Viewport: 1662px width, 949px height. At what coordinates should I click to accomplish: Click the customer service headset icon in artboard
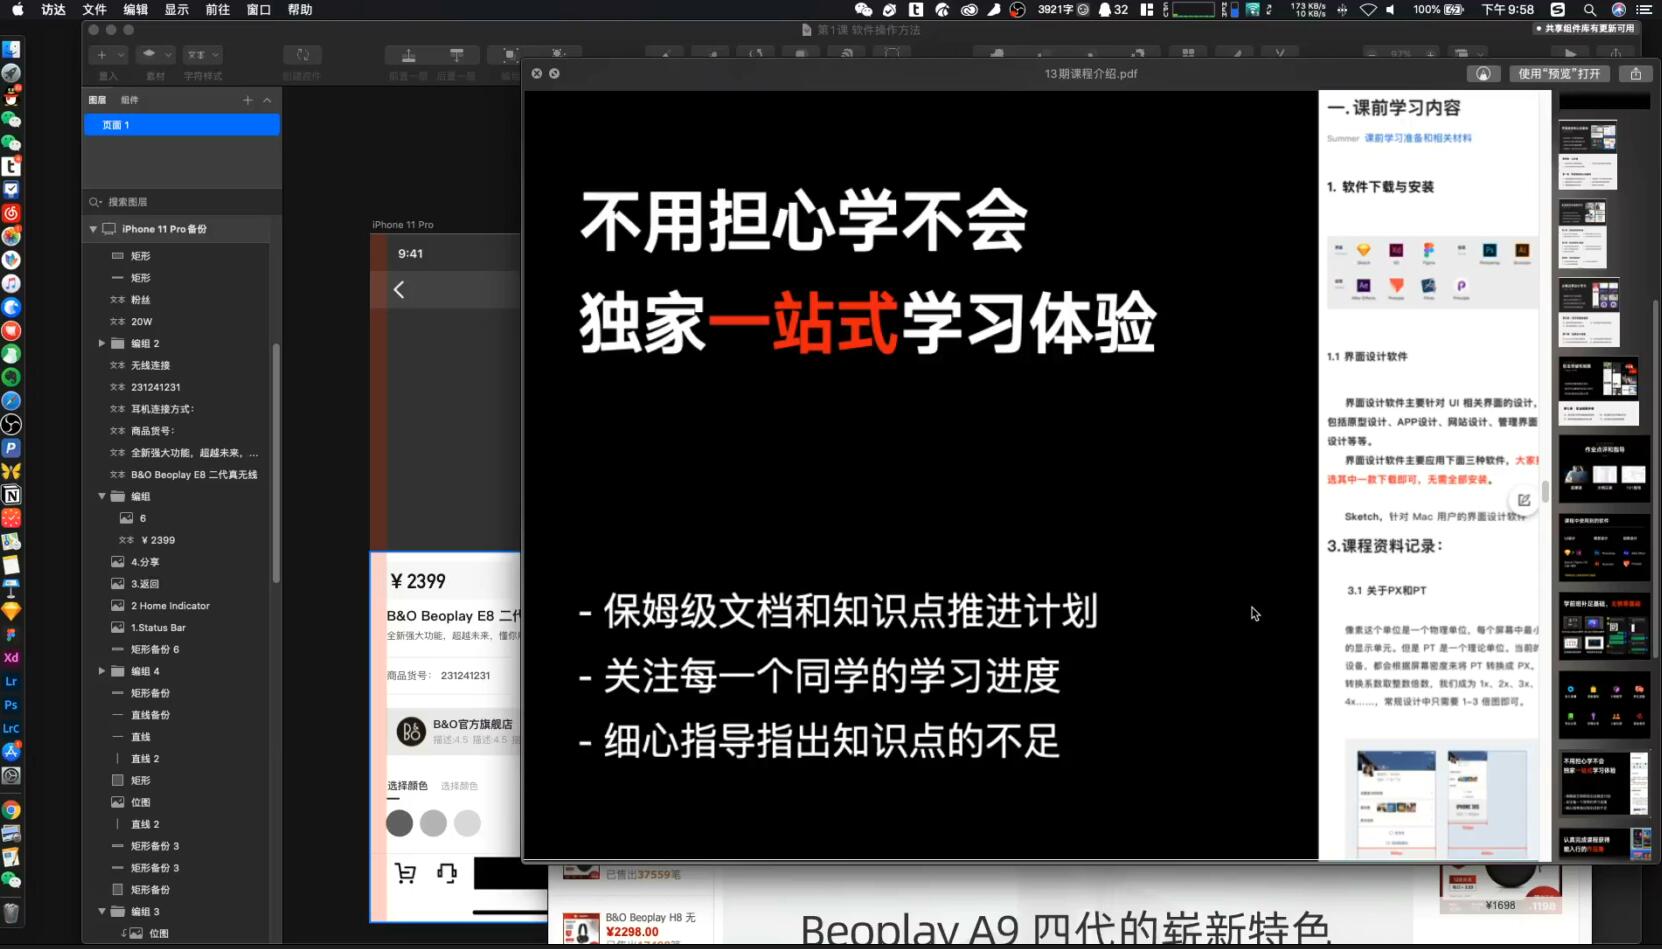pyautogui.click(x=447, y=873)
